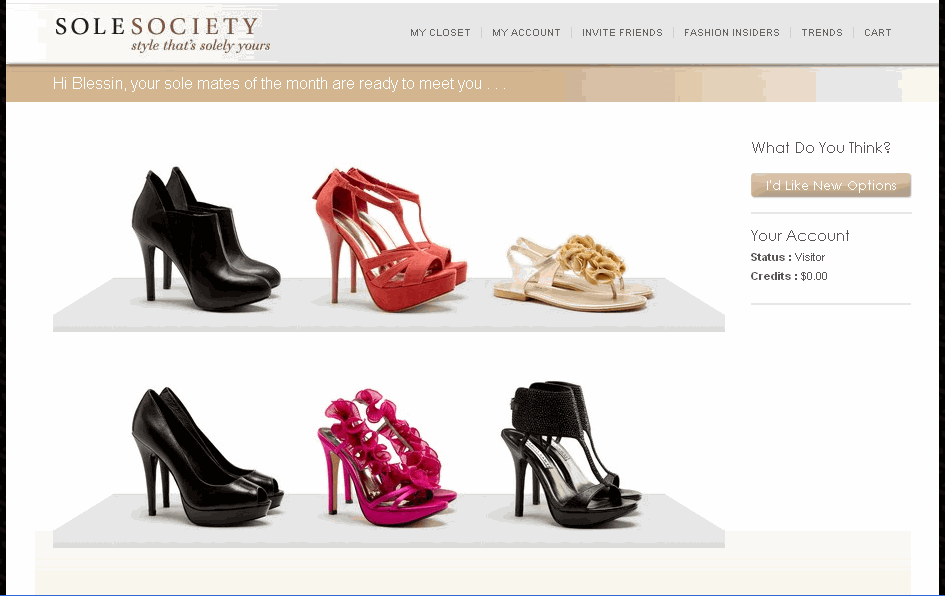View the shopping Cart
This screenshot has height=596, width=945.
pyautogui.click(x=878, y=33)
